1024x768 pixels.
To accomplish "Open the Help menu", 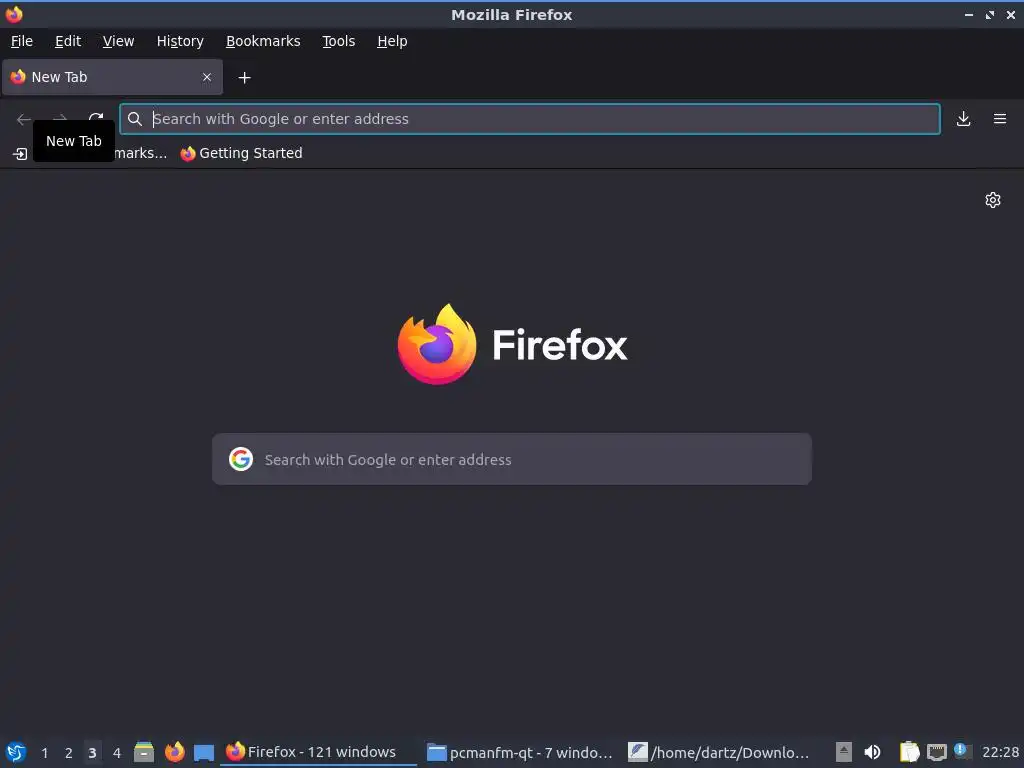I will (392, 41).
